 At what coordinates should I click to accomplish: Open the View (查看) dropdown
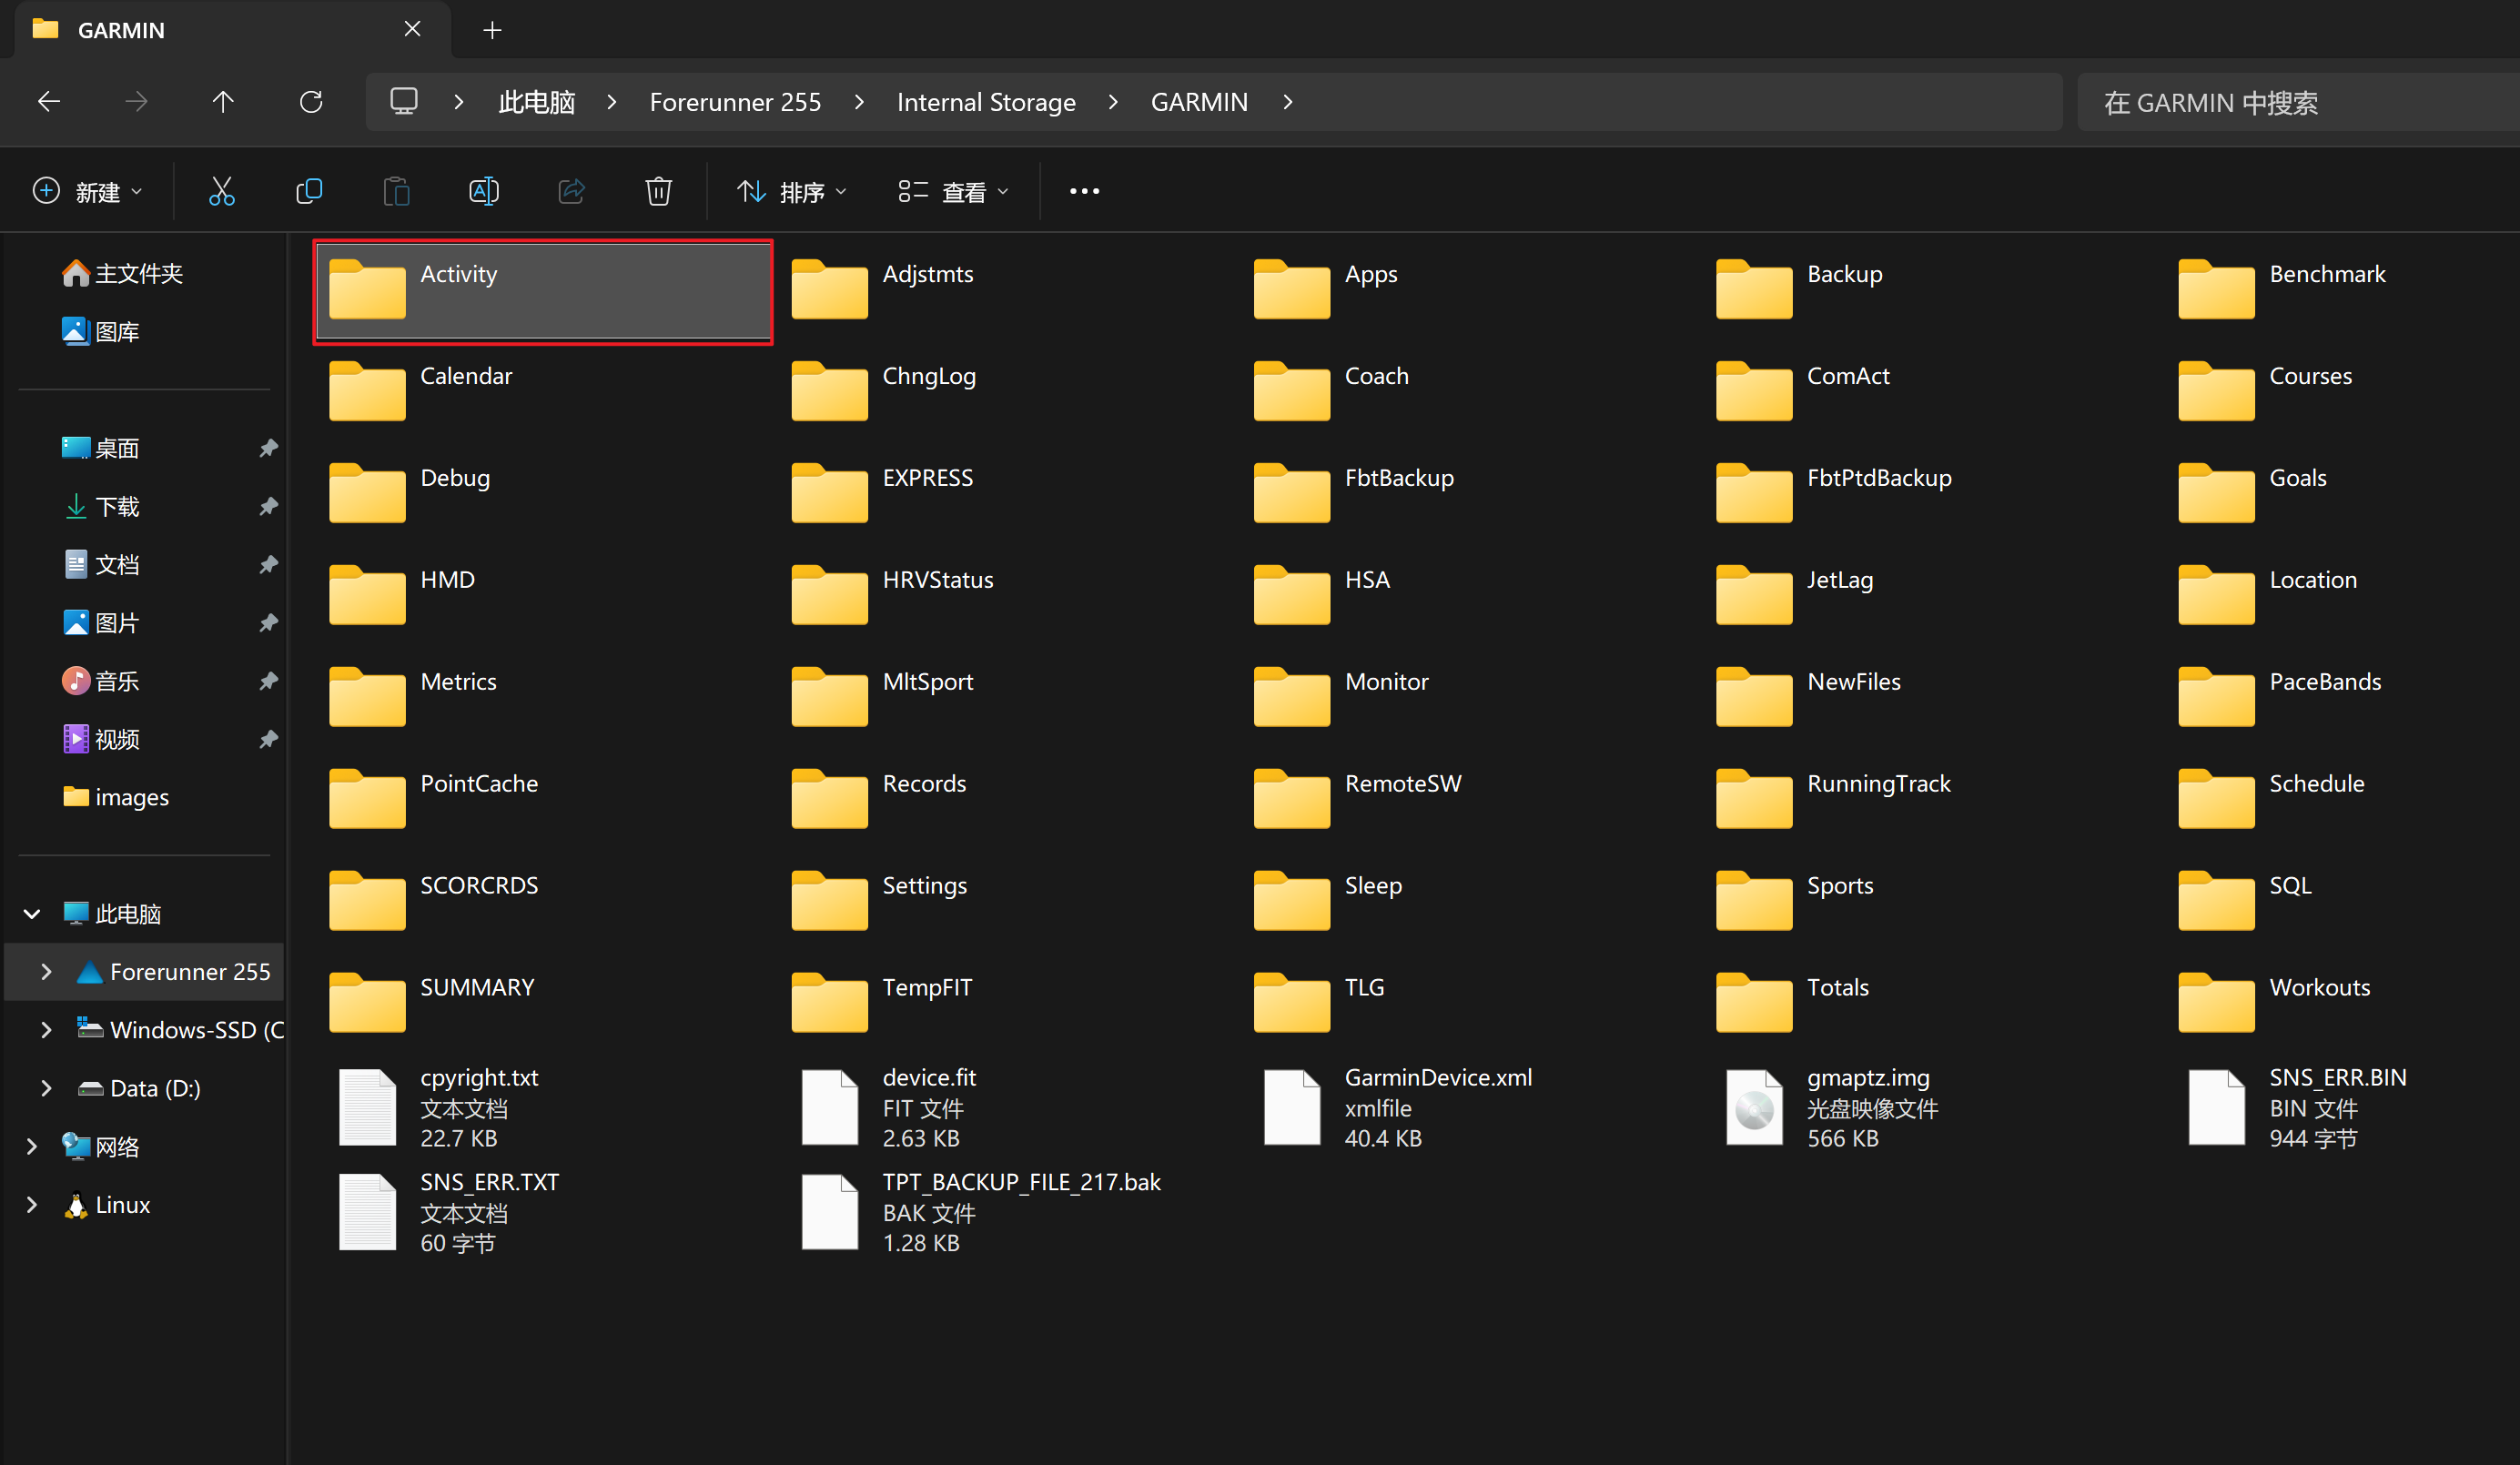(953, 191)
